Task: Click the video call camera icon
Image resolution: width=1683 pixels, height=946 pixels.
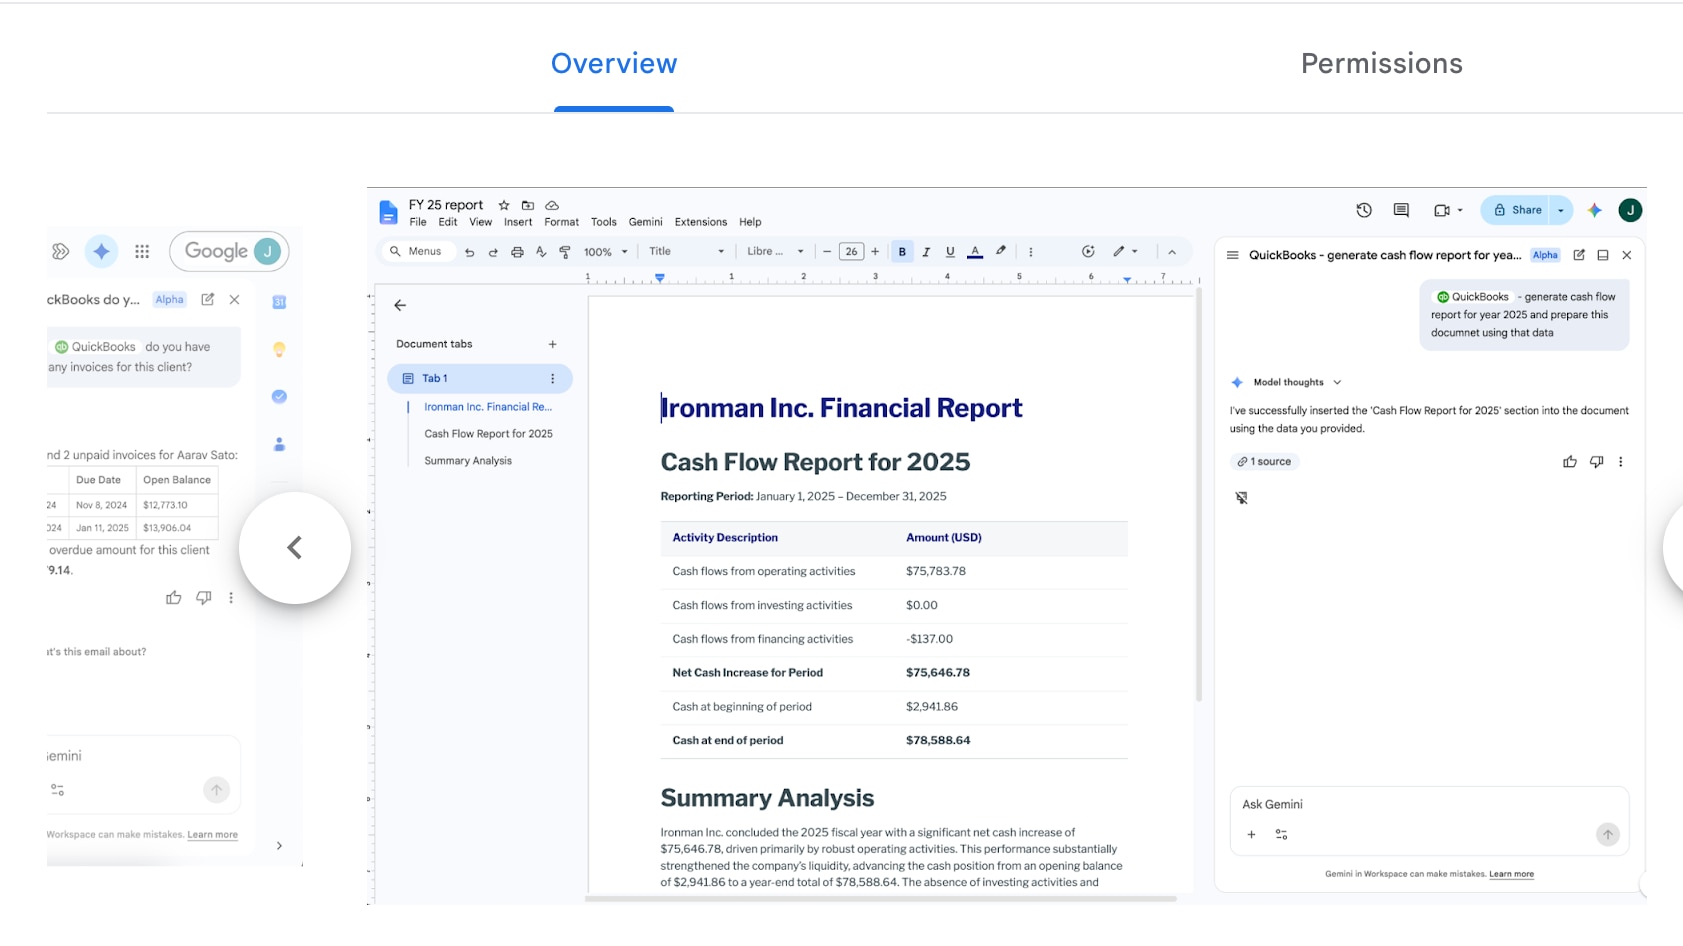Action: coord(1442,210)
